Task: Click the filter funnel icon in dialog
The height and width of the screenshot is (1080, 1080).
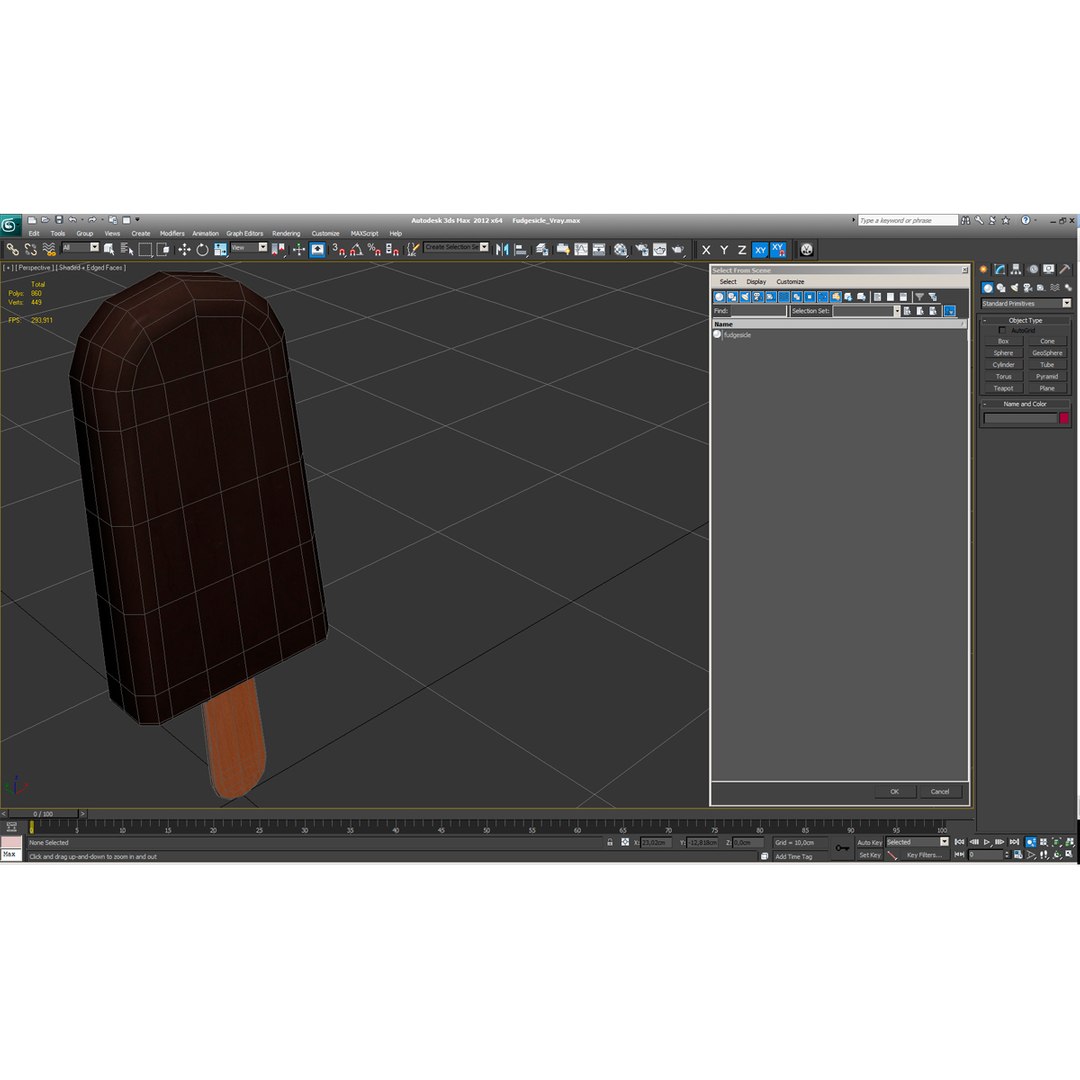Action: (x=920, y=297)
